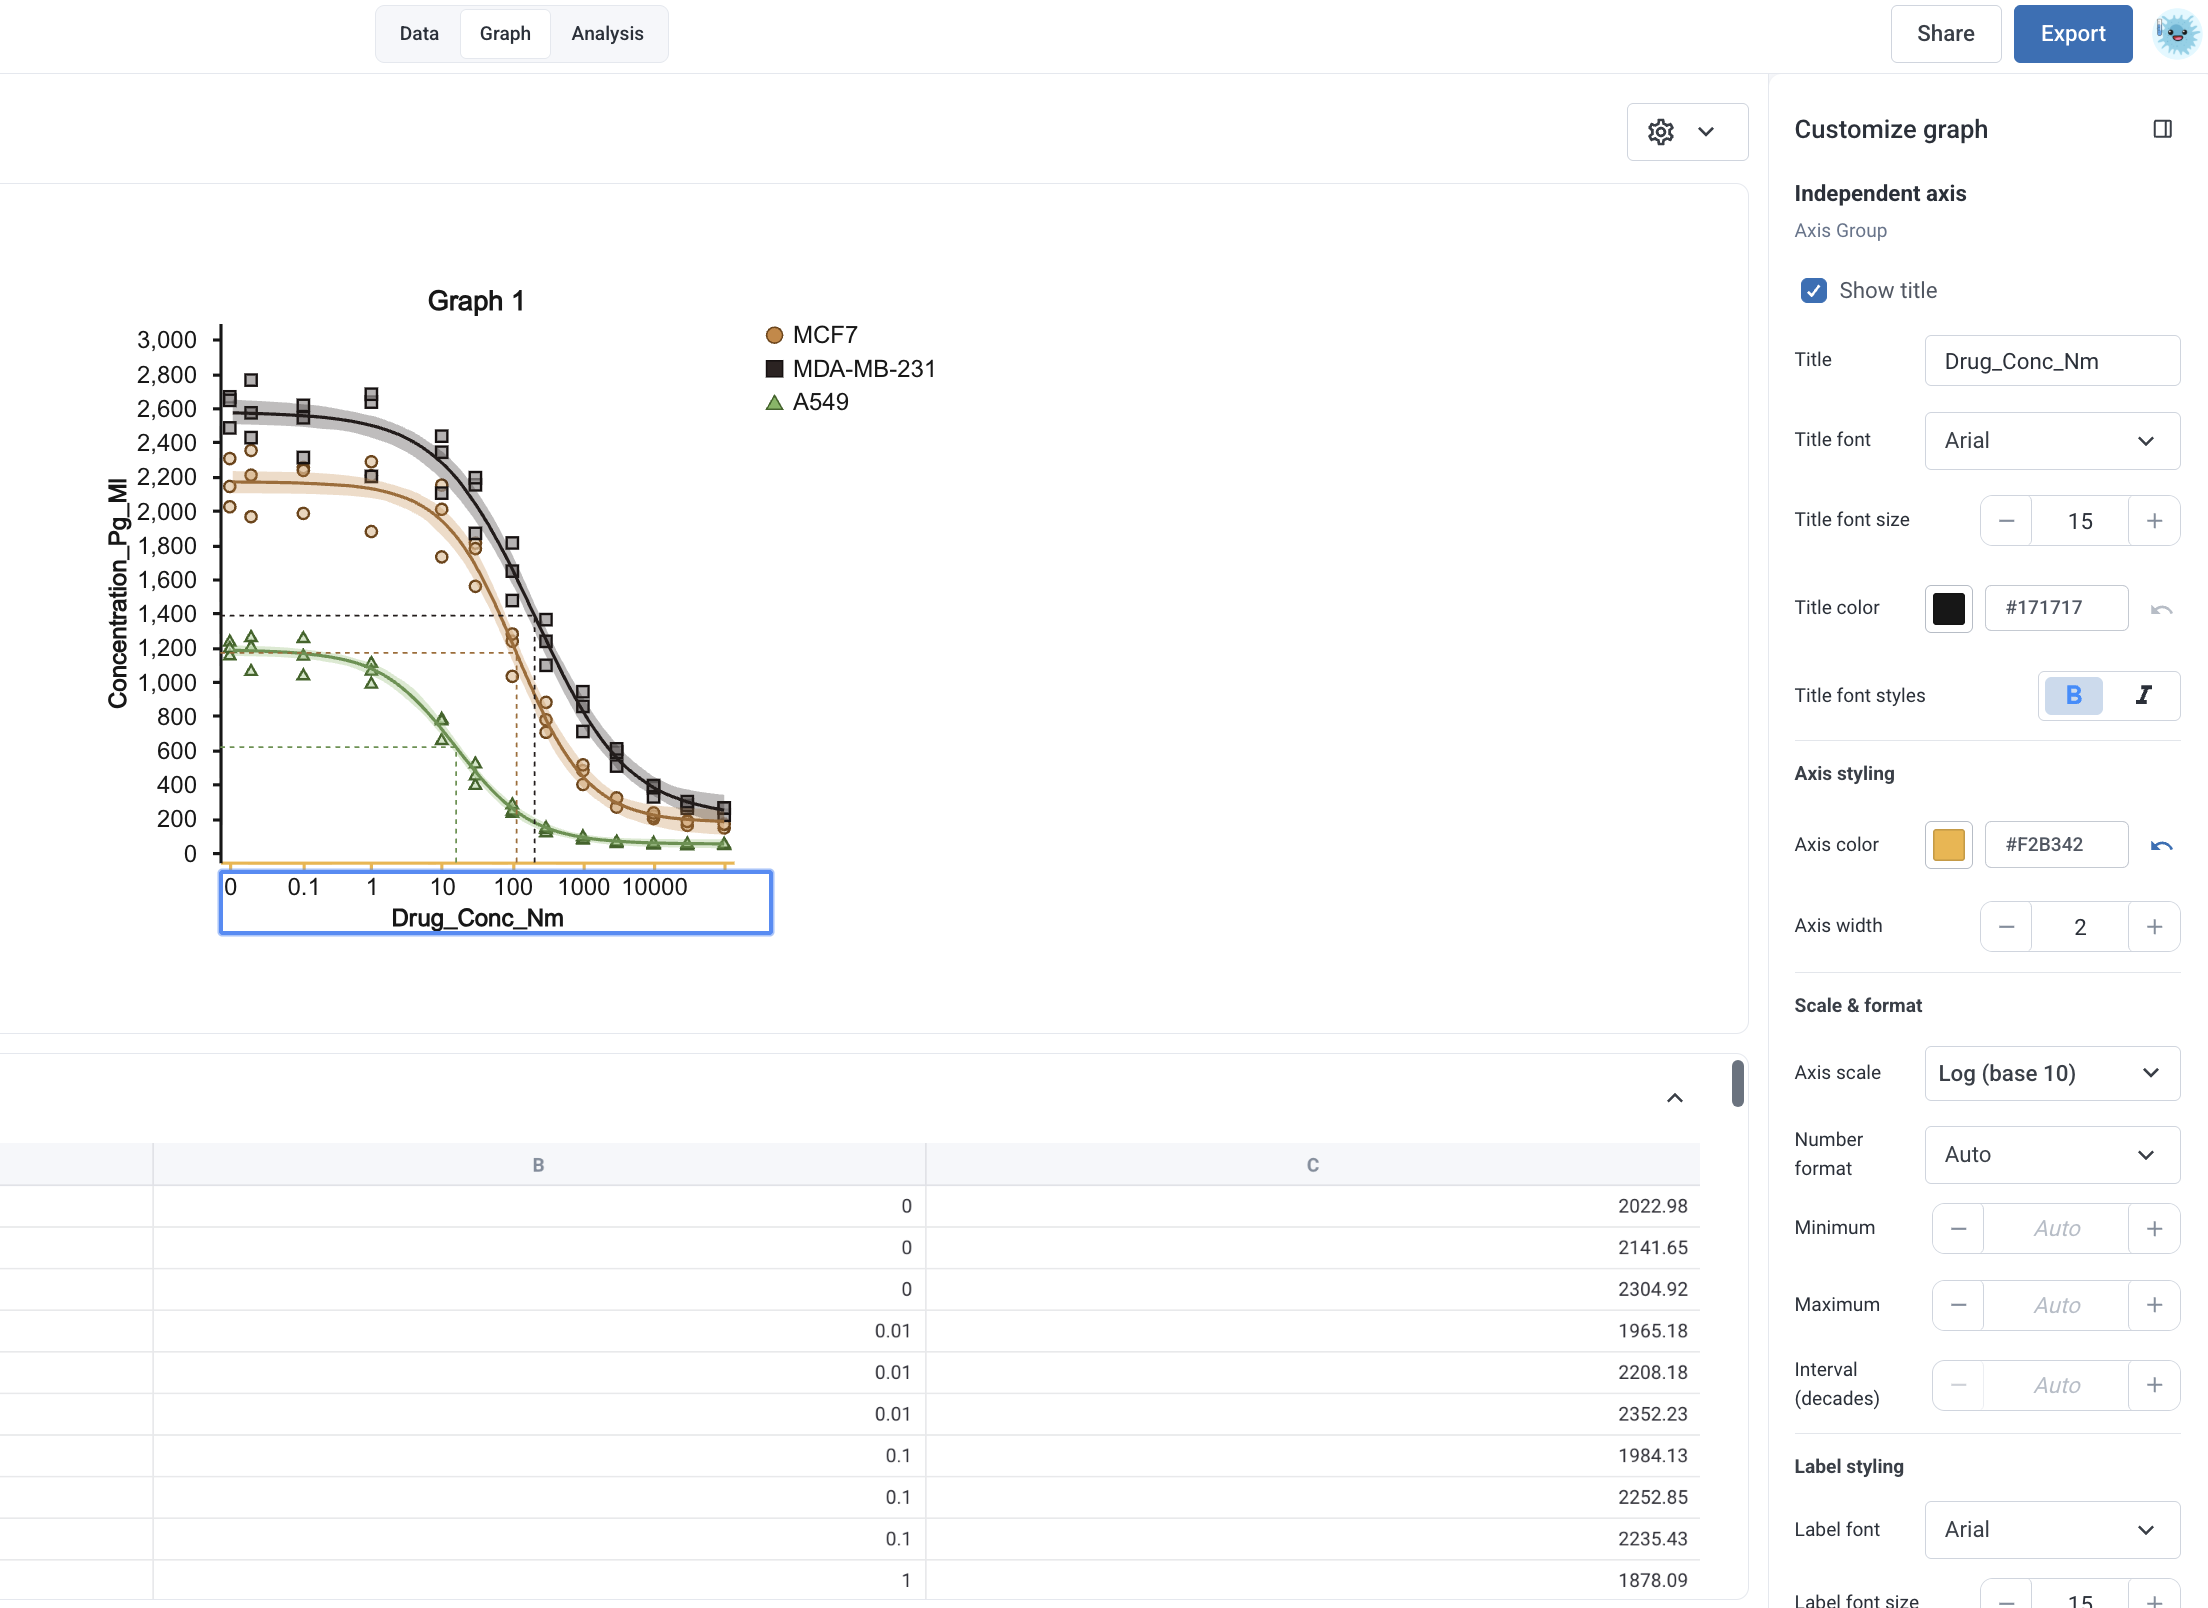The image size is (2208, 1608).
Task: Reset the title color to default
Action: coord(2161,608)
